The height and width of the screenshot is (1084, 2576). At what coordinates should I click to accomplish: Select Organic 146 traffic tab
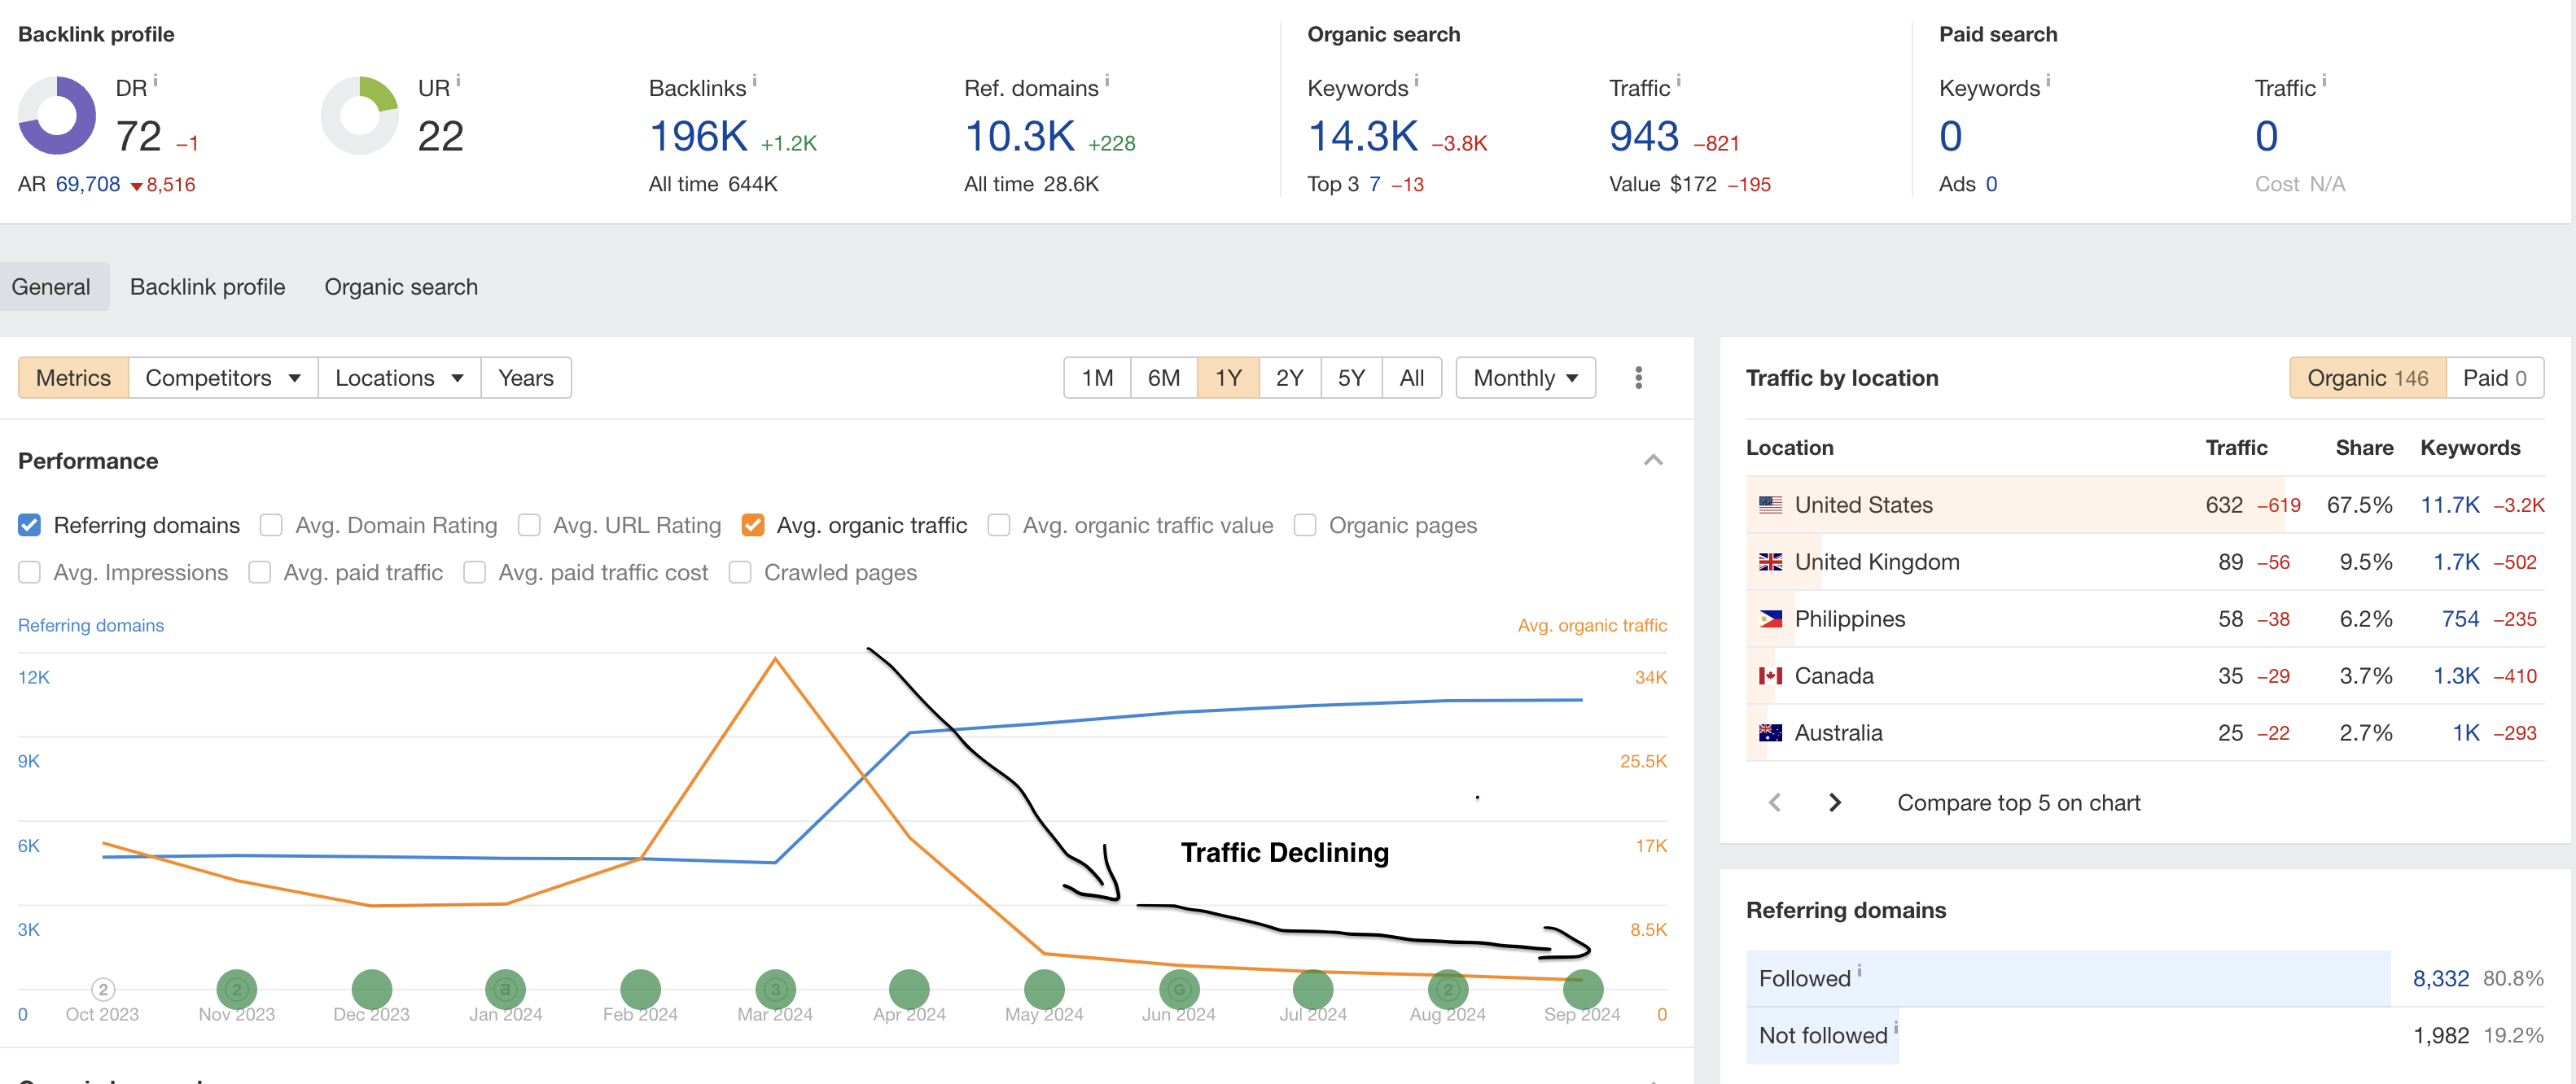2367,378
